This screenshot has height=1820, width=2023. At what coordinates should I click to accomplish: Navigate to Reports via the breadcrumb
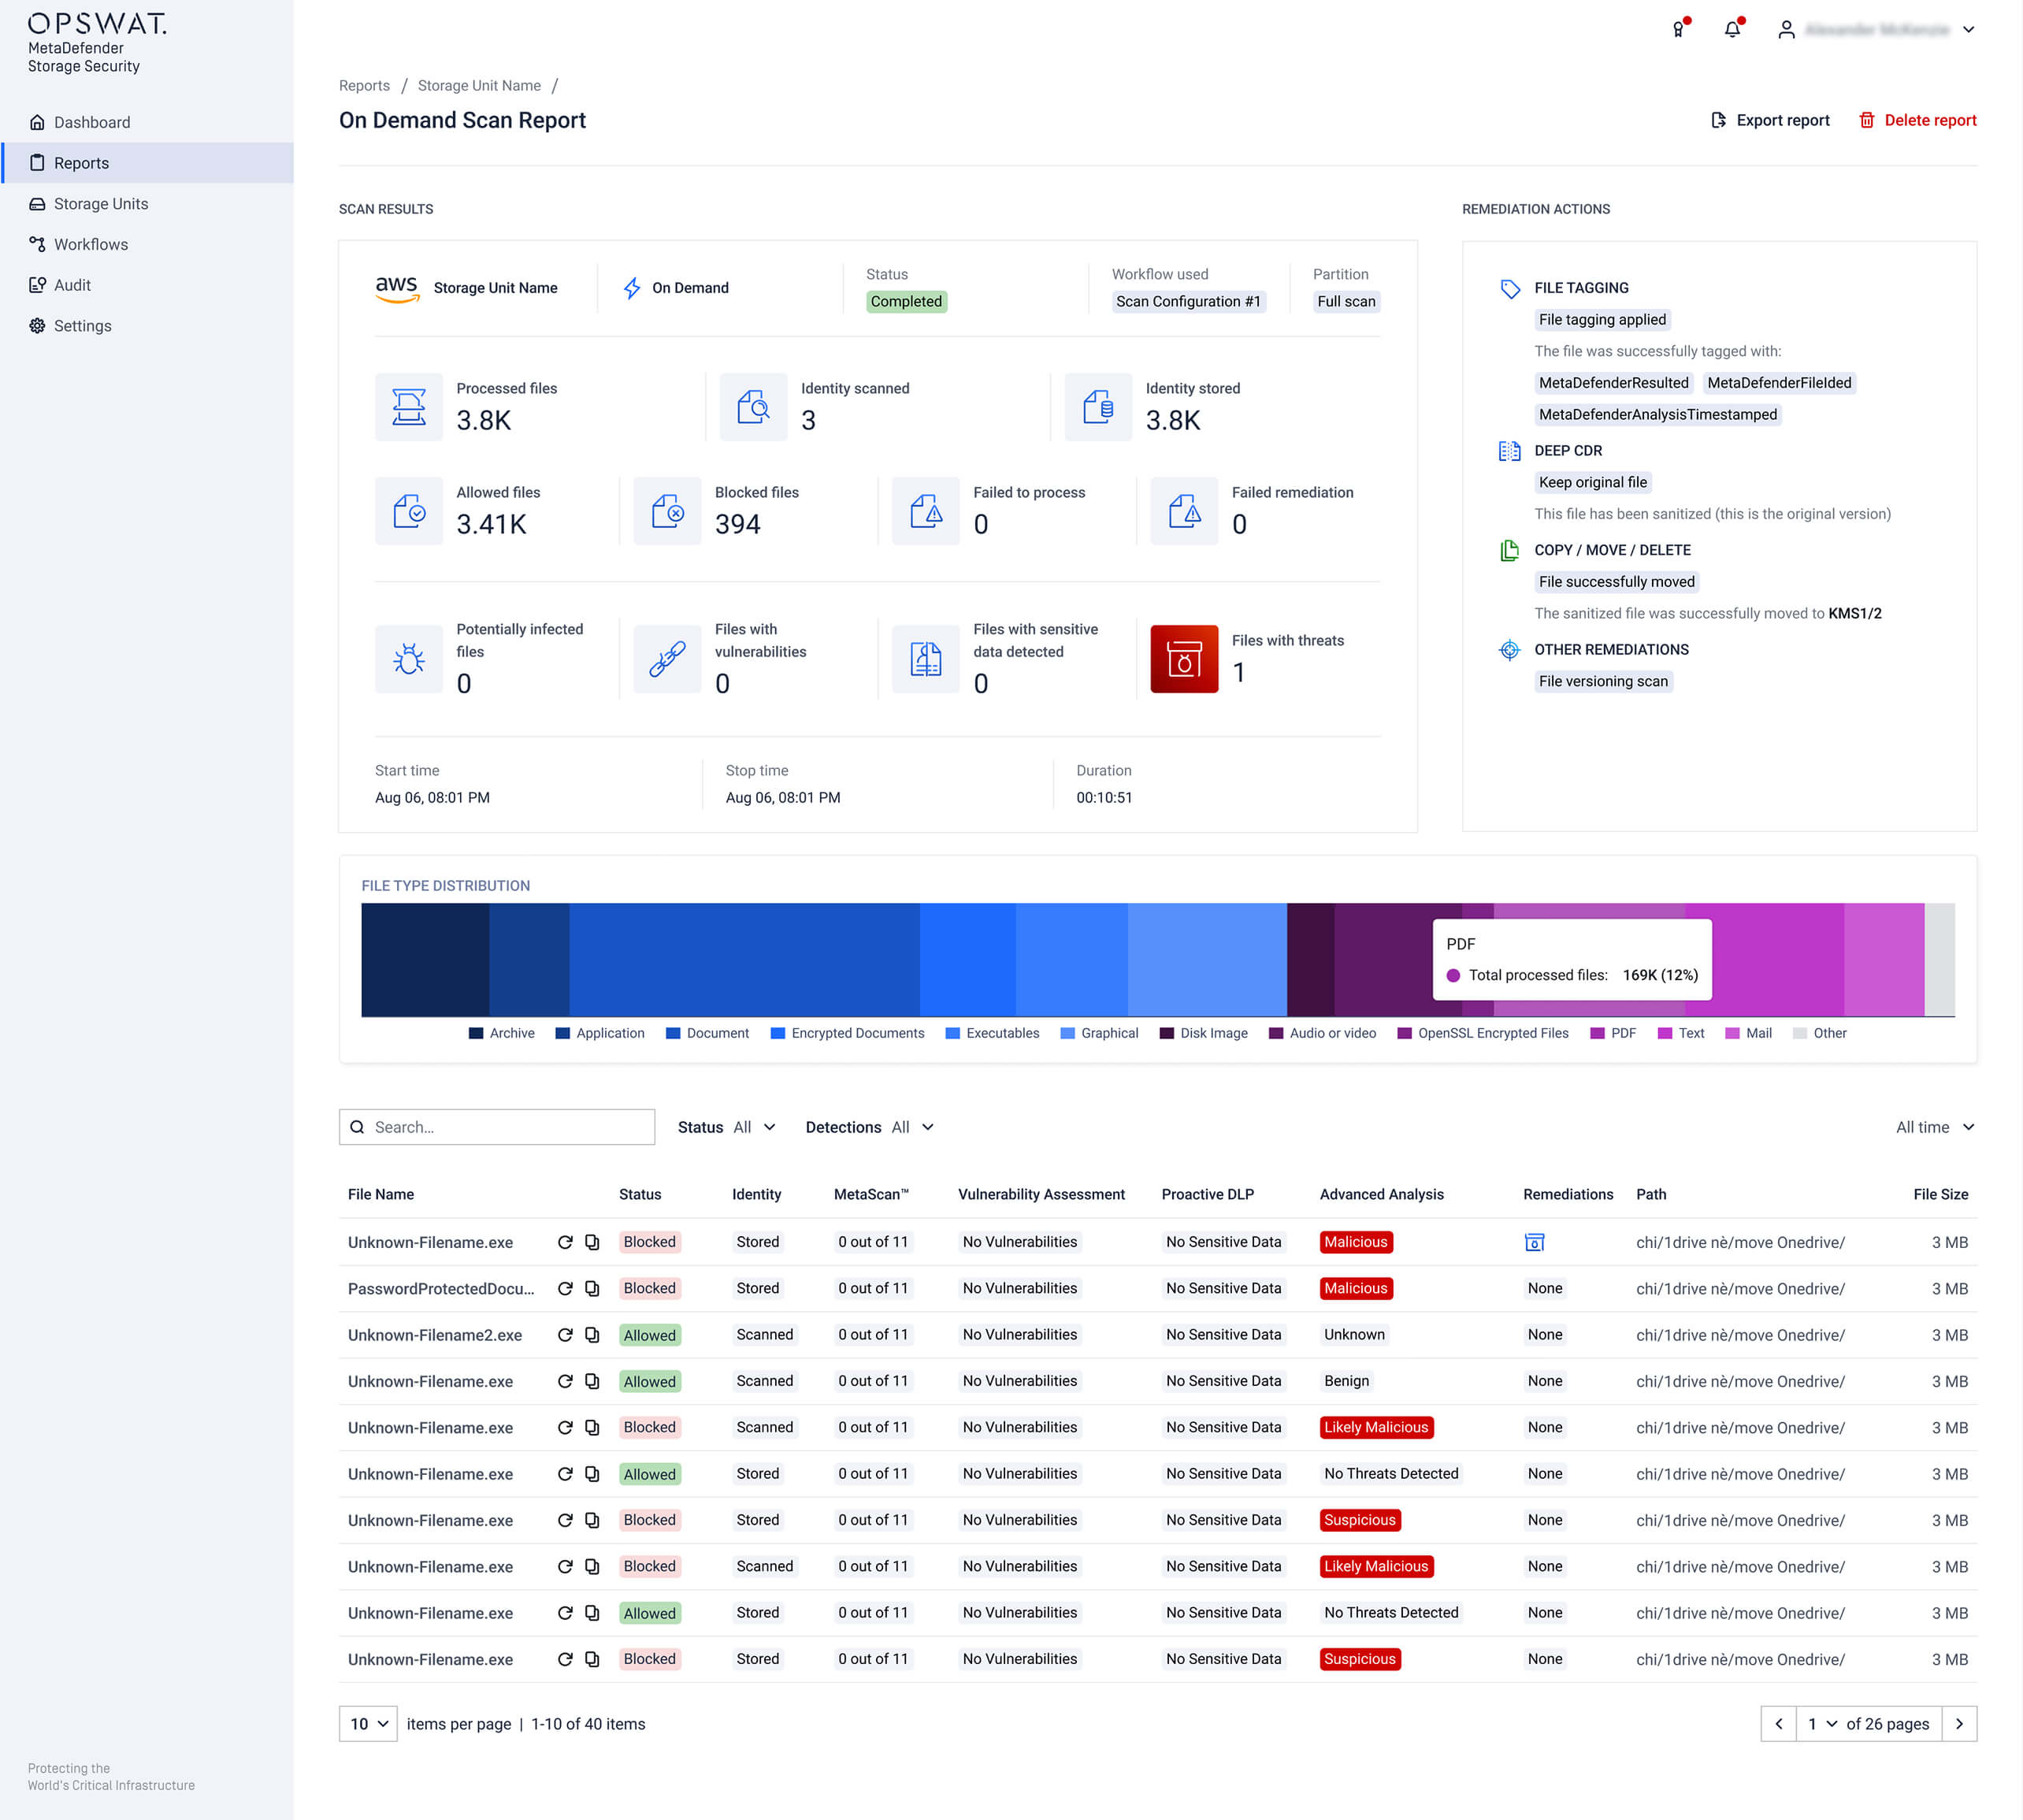[364, 85]
